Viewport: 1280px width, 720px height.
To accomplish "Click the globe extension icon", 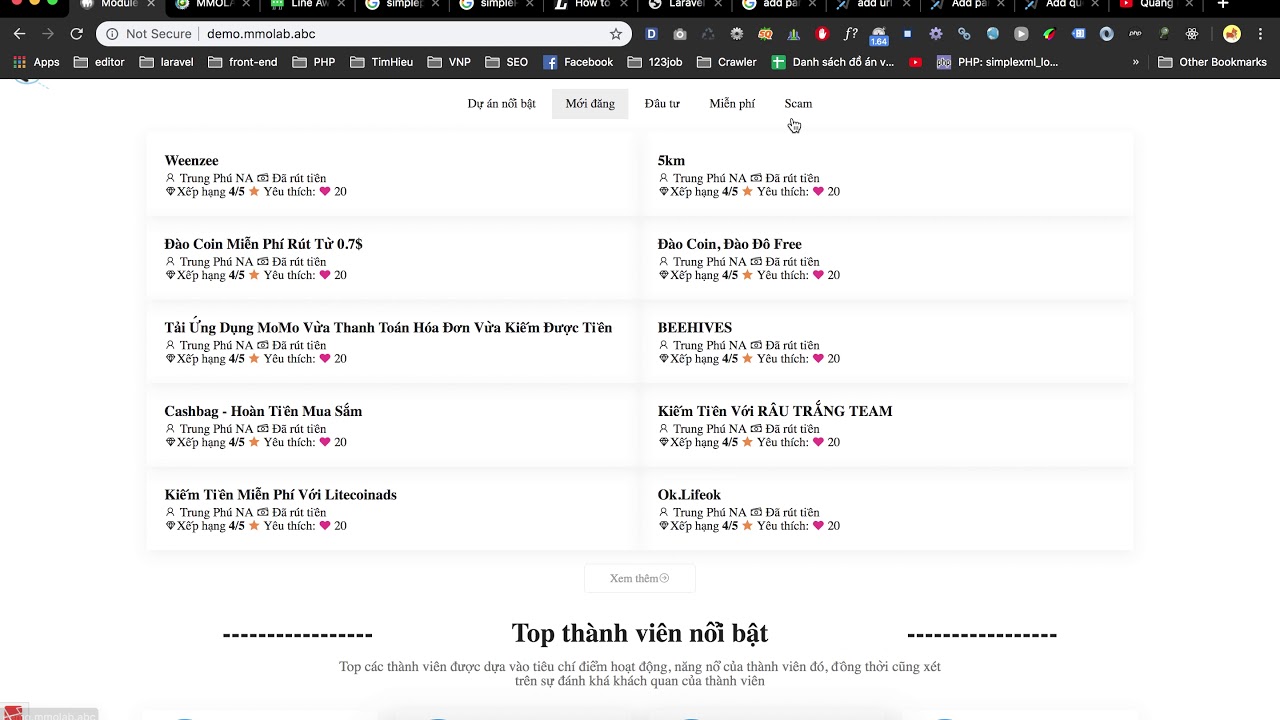I will point(992,34).
